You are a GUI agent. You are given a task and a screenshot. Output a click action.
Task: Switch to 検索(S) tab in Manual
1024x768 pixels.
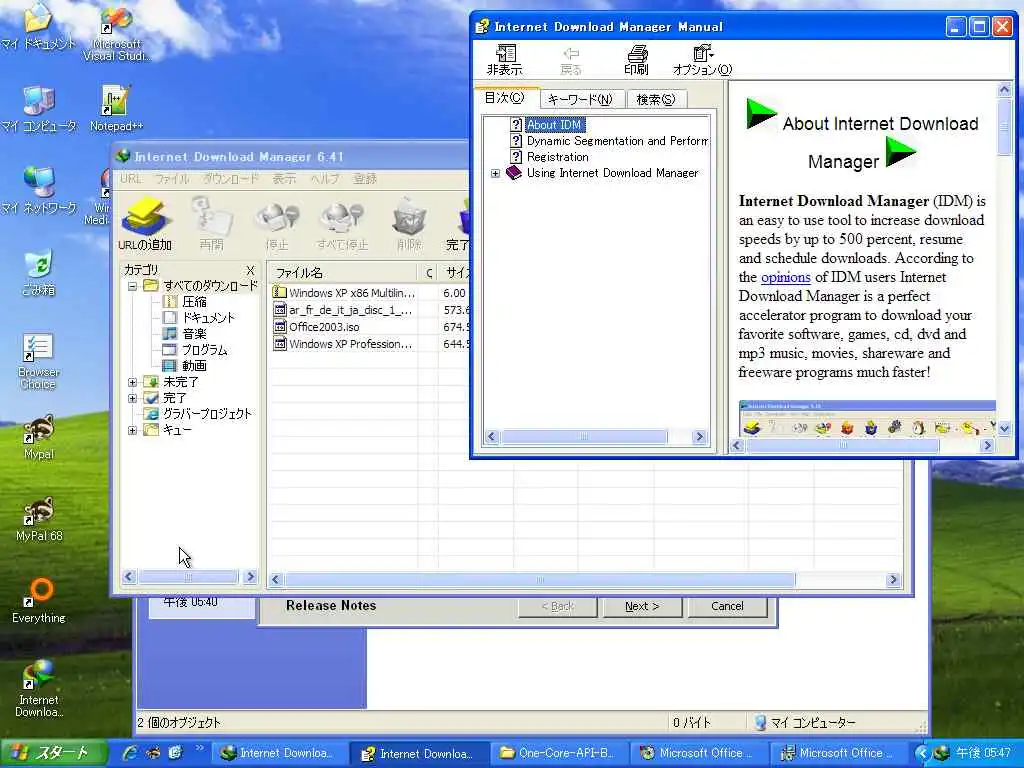656,99
